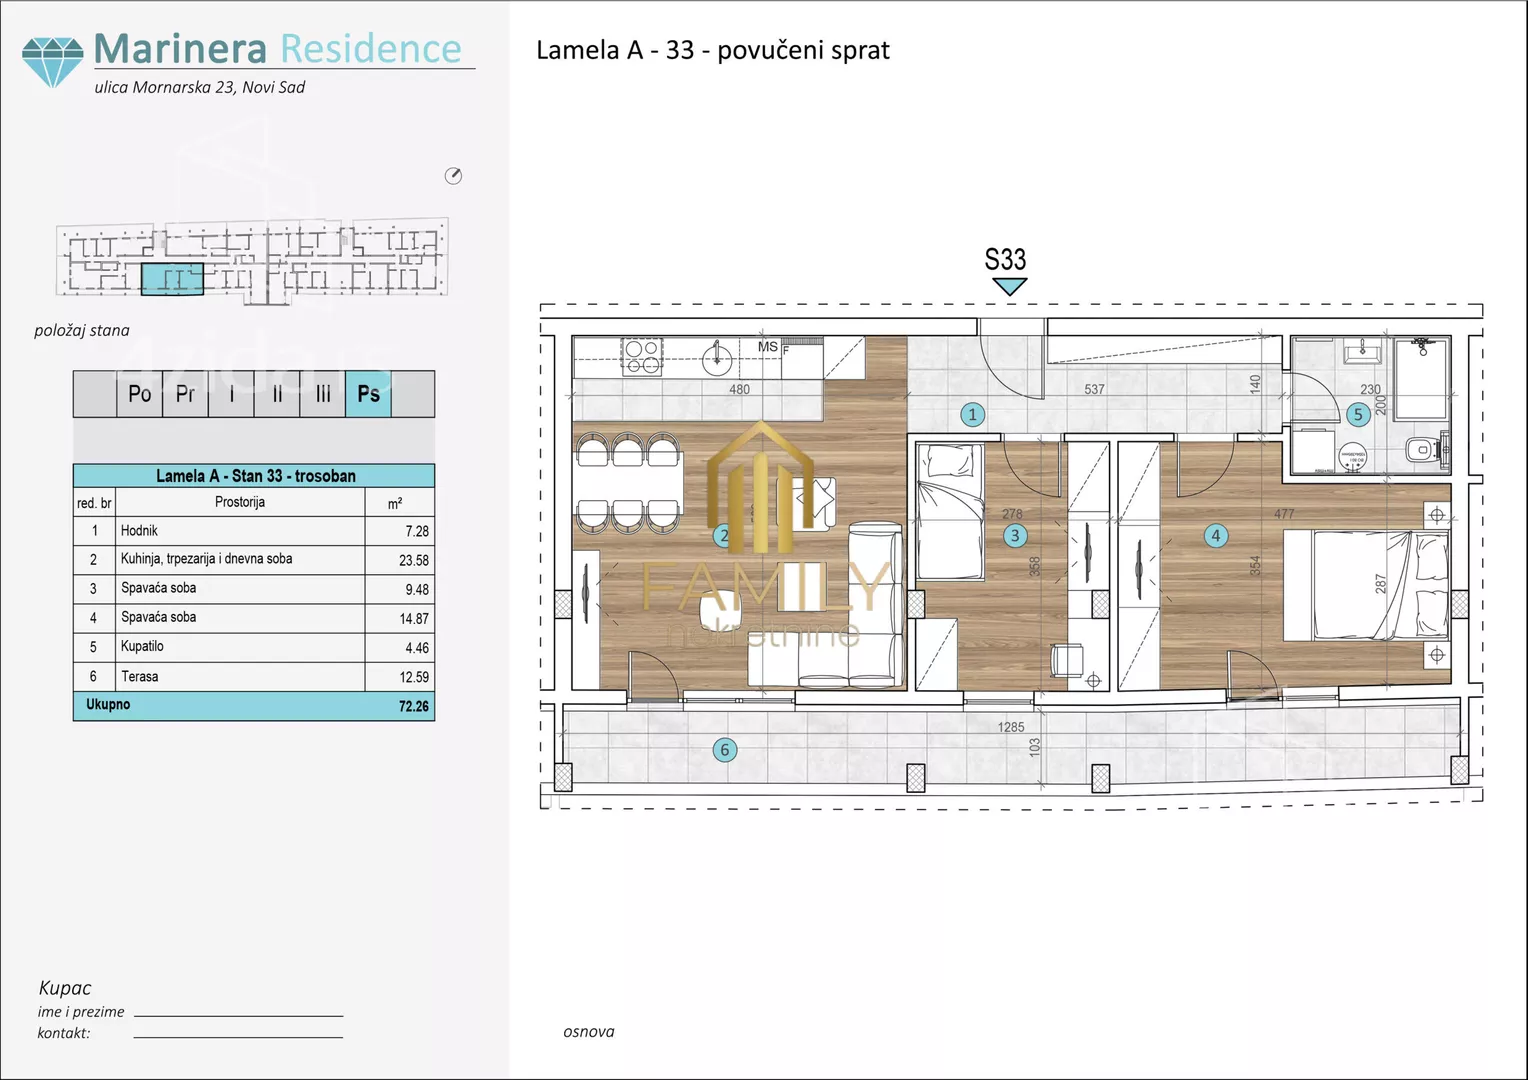
Task: Click the hallway dimension 537
Action: pos(1094,389)
